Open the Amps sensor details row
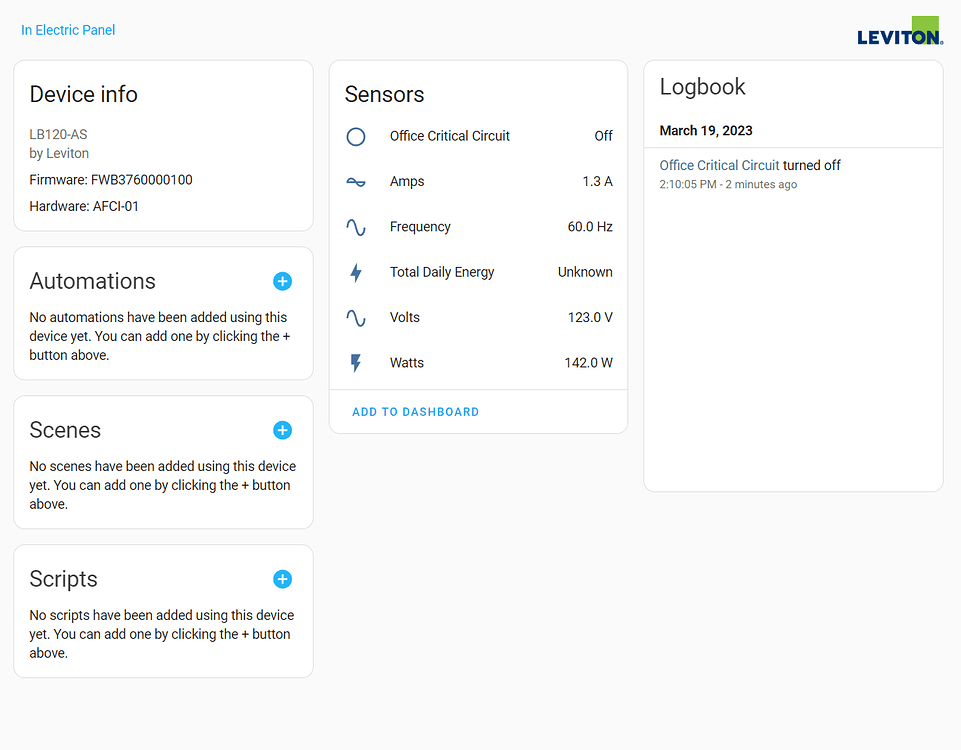 tap(478, 181)
